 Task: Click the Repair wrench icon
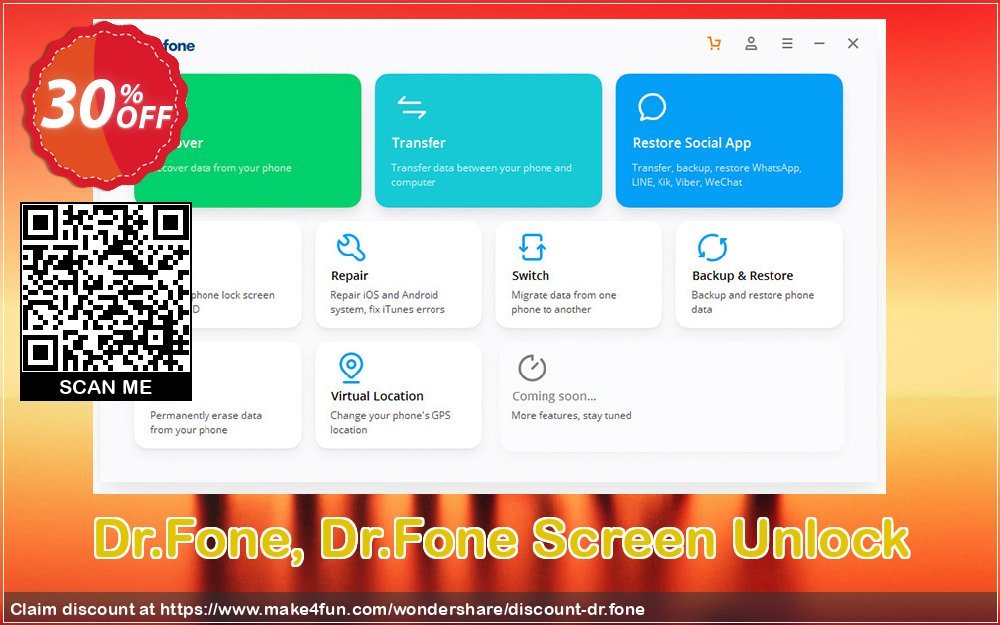[x=351, y=247]
